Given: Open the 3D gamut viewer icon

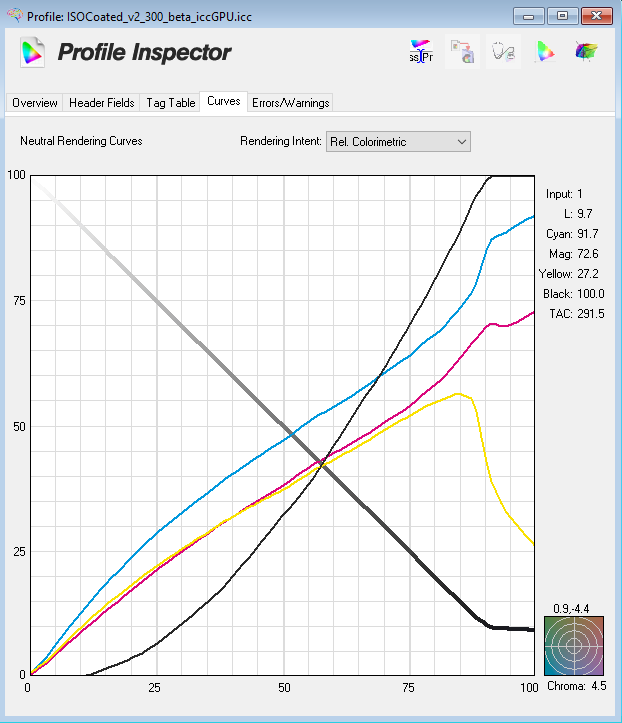Looking at the screenshot, I should [586, 51].
